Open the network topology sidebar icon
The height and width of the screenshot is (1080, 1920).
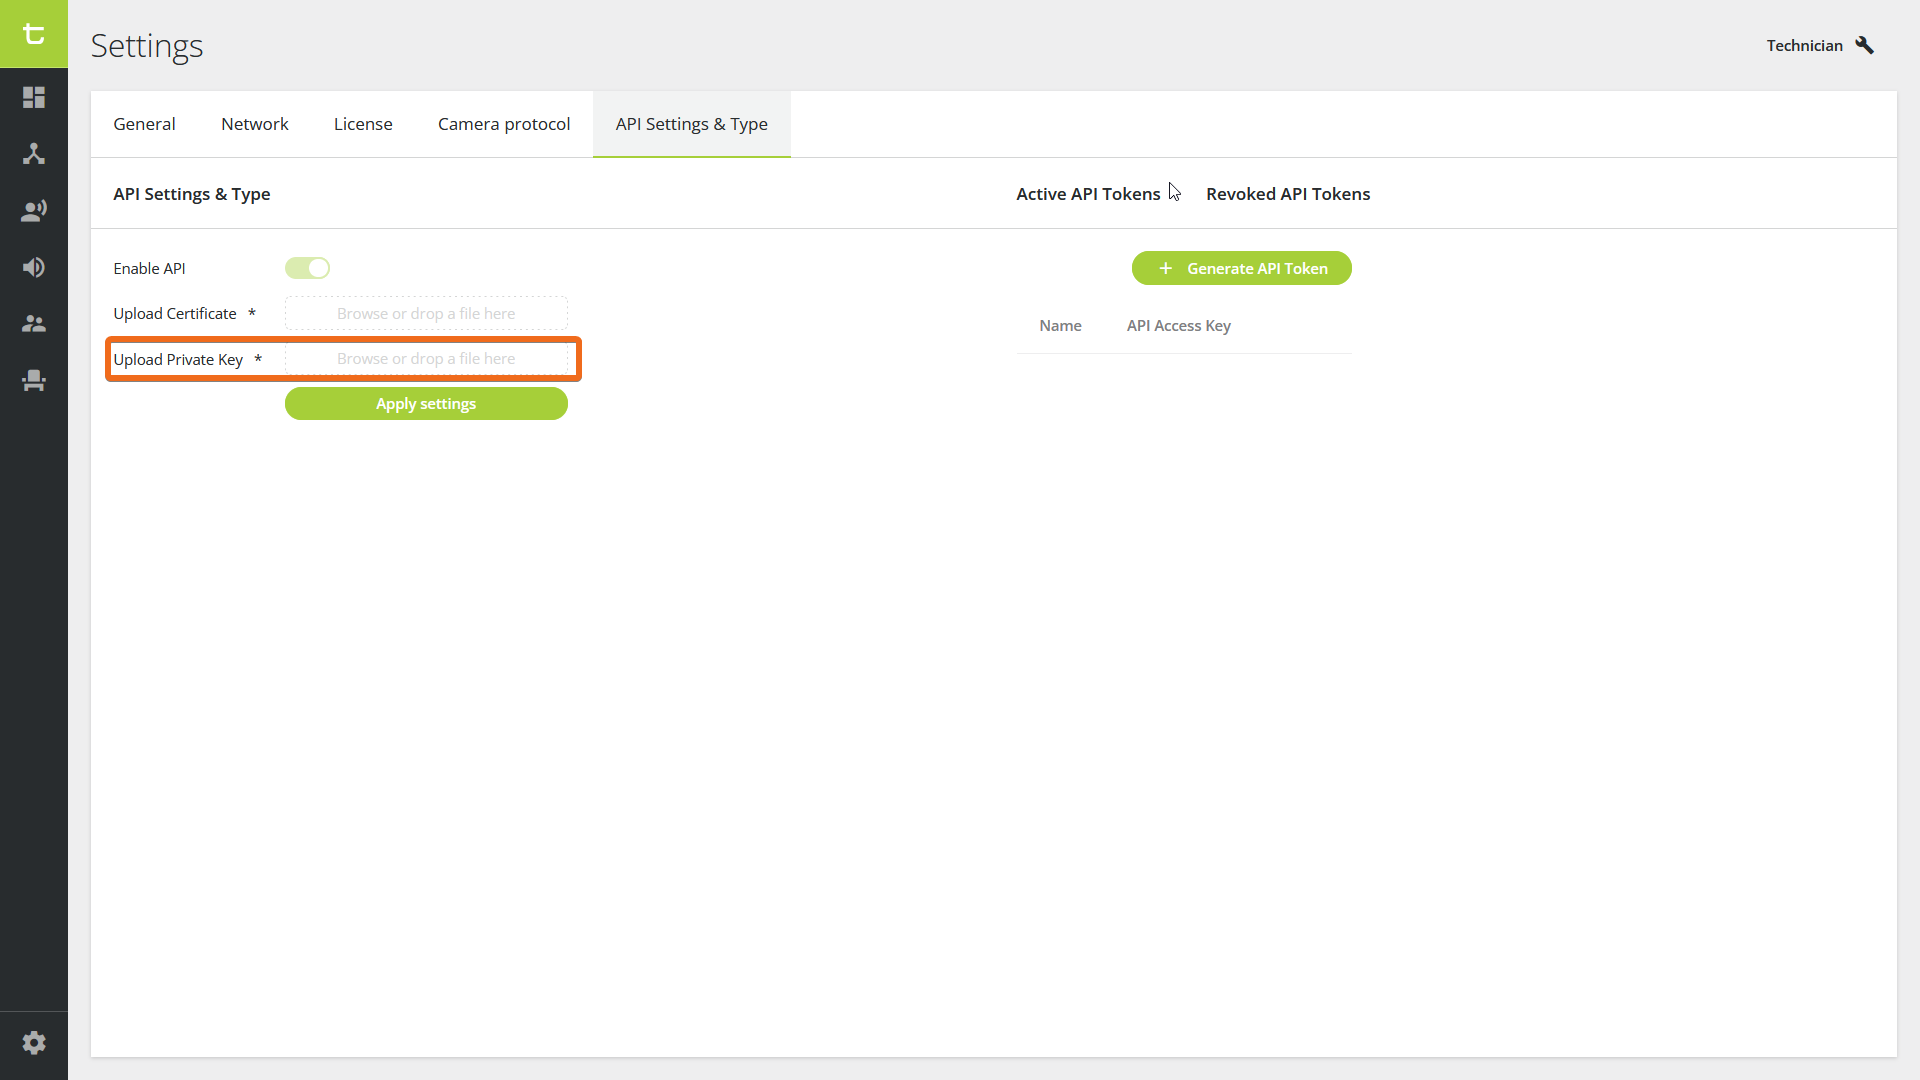[34, 154]
